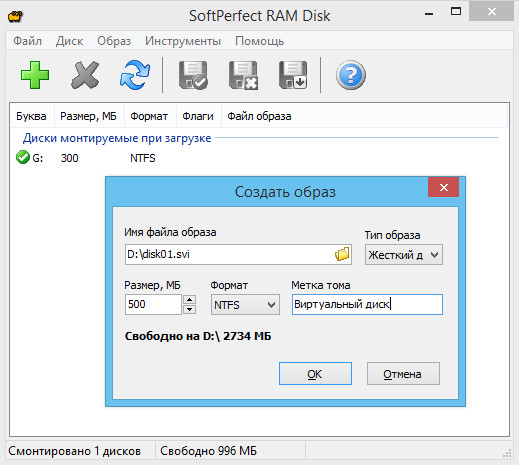This screenshot has height=465, width=519.
Task: Click the green check status icon for disk G:
Action: 23,157
